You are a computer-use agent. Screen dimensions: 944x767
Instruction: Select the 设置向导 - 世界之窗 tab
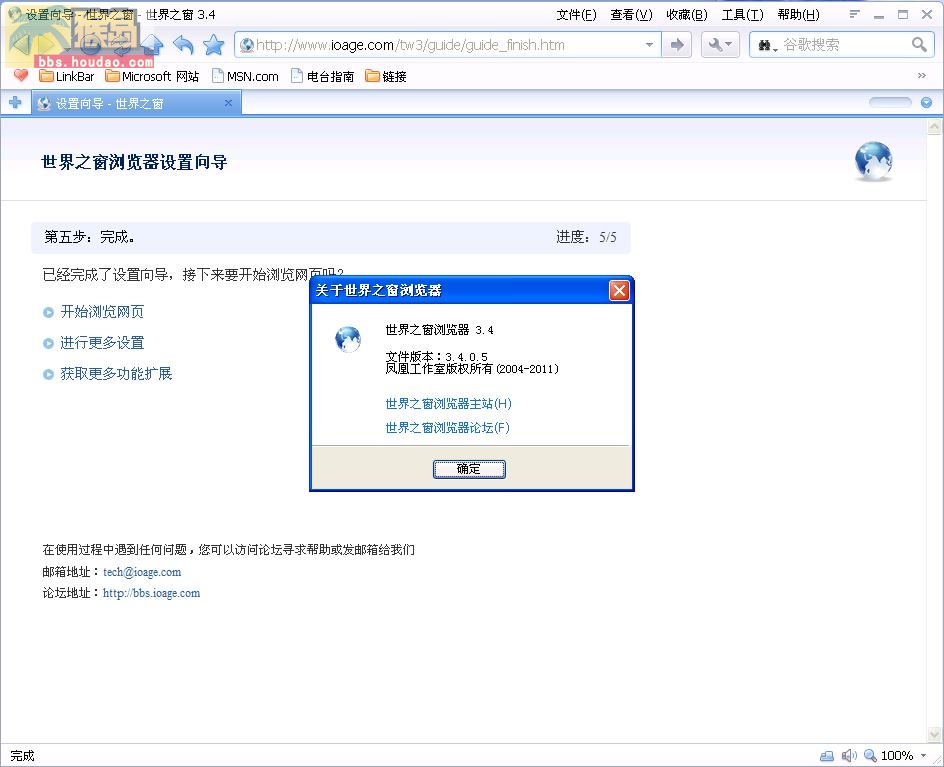136,103
